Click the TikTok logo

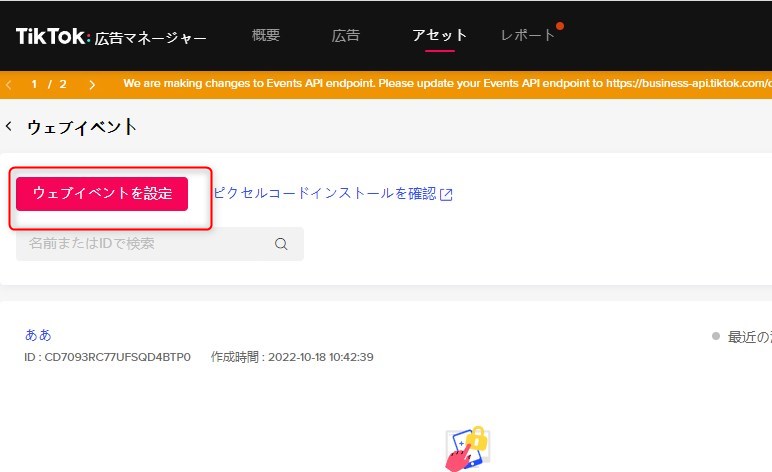click(x=52, y=37)
